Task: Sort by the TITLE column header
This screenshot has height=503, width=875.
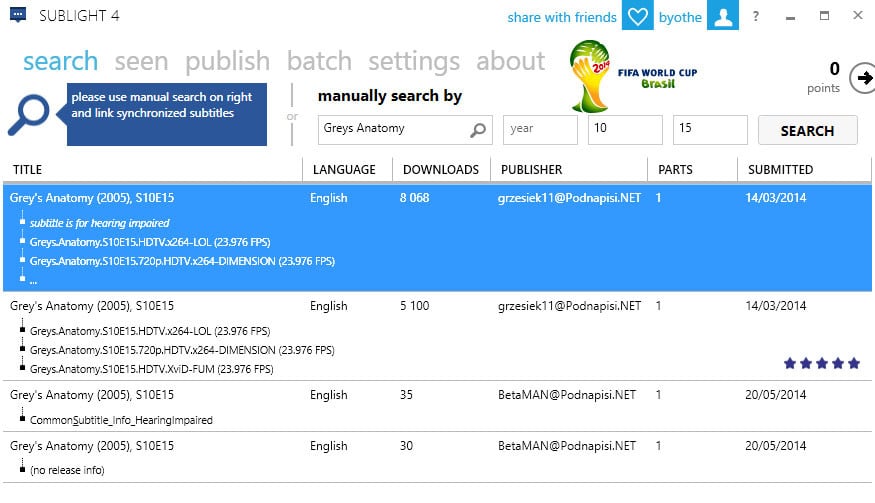Action: pos(152,170)
